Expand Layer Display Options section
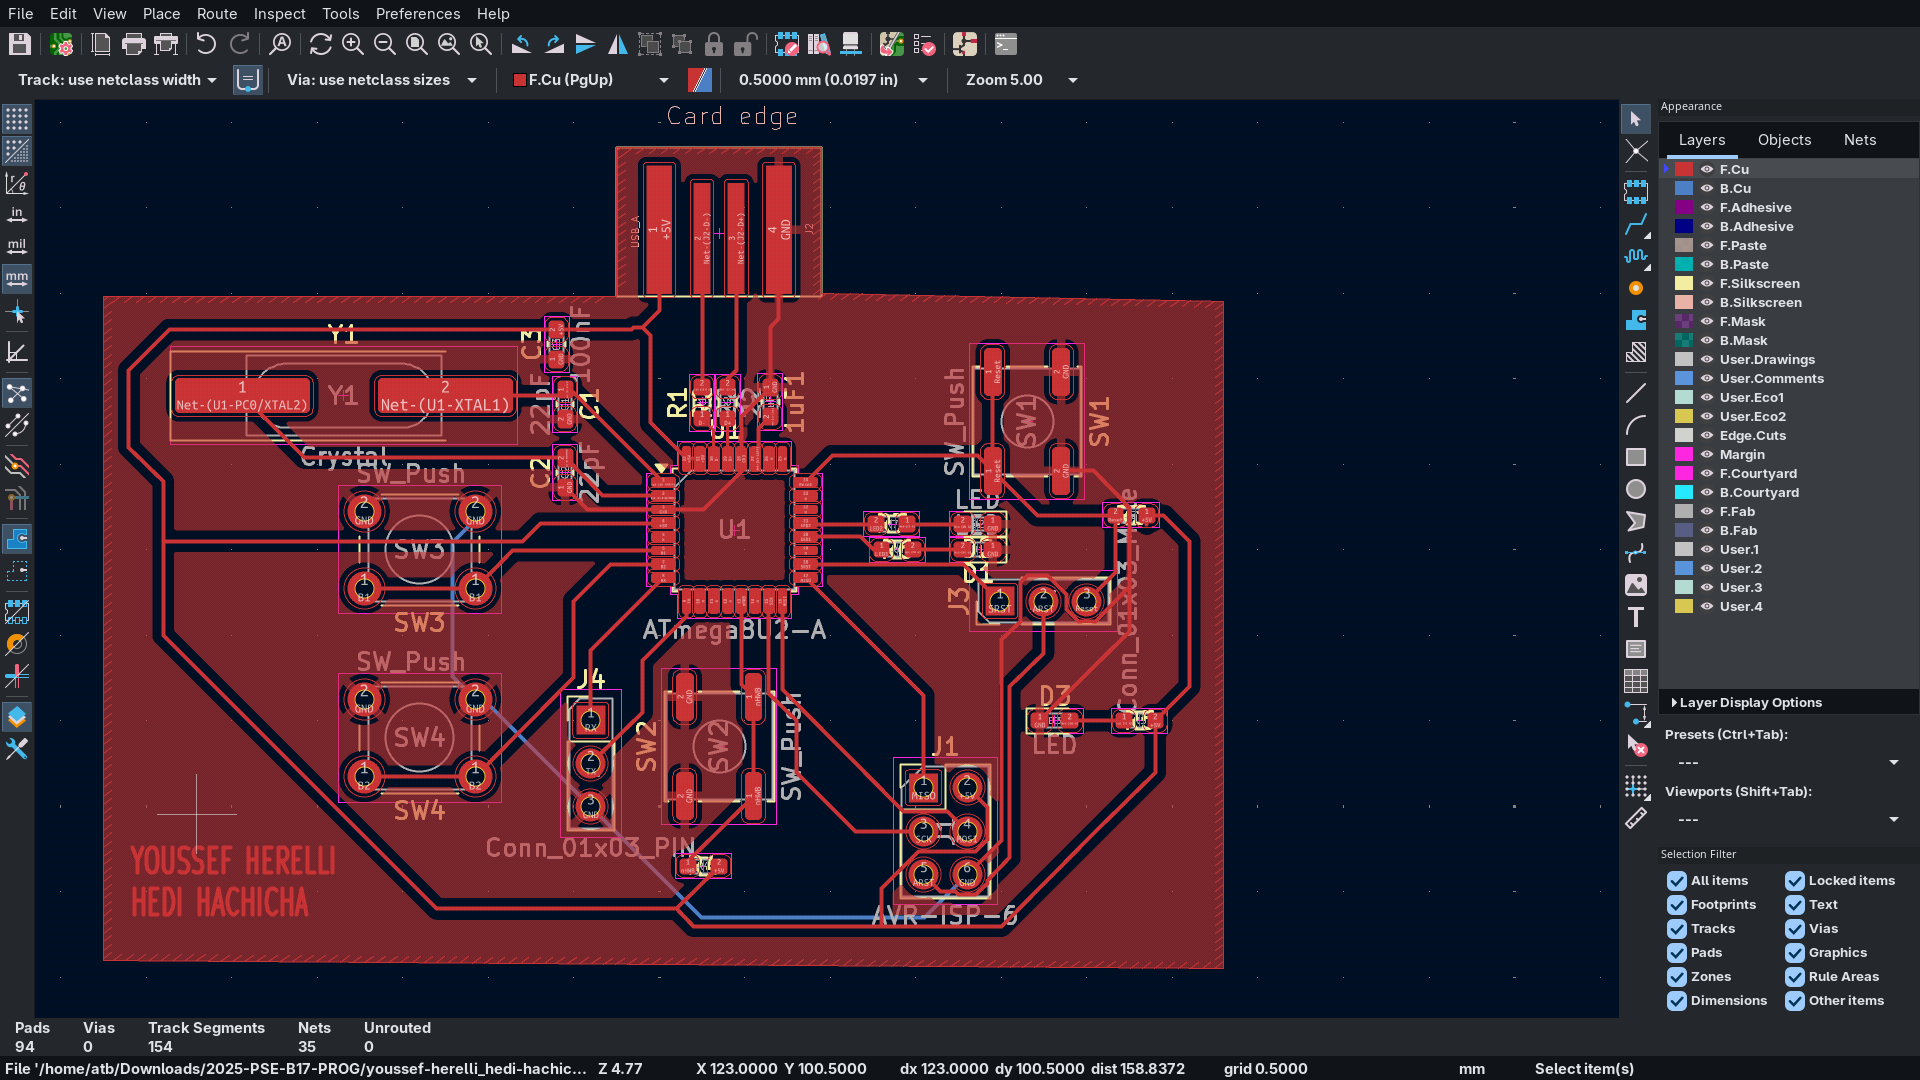The image size is (1920, 1080). pyautogui.click(x=1750, y=702)
